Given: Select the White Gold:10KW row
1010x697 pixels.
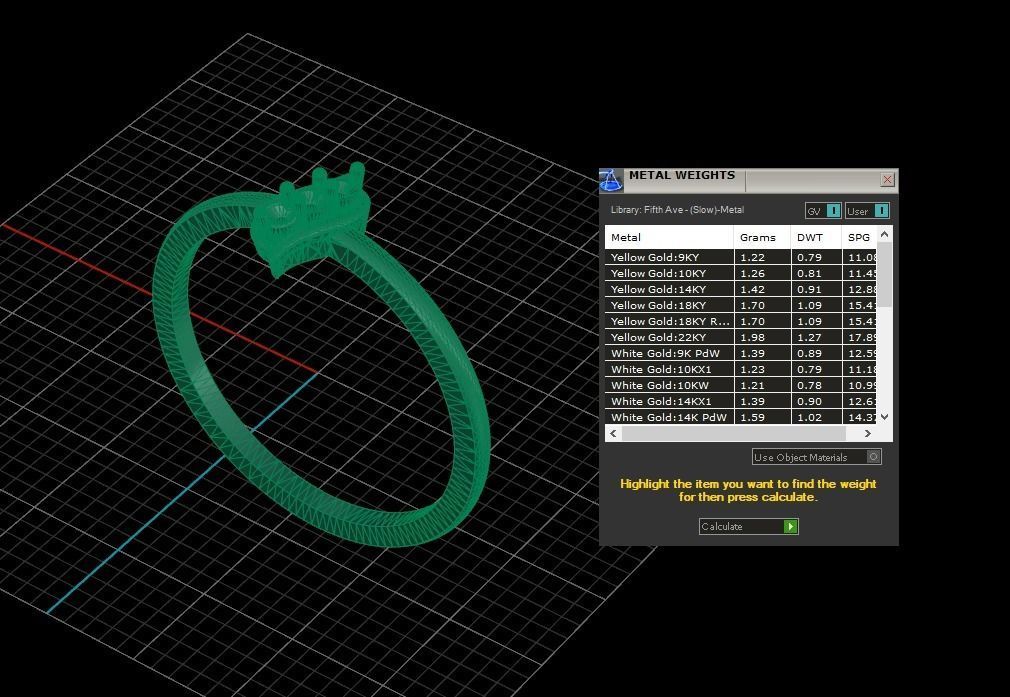Looking at the screenshot, I should click(741, 385).
